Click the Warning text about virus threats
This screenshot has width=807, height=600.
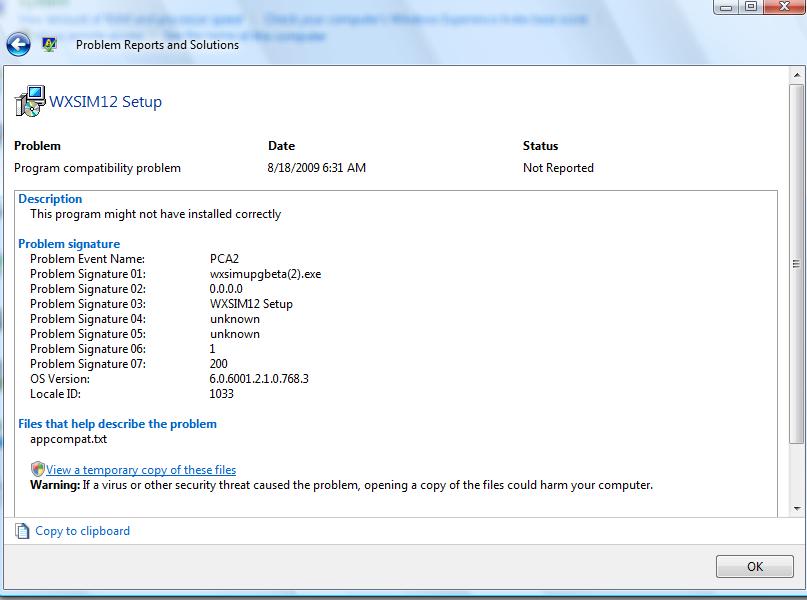tap(341, 485)
